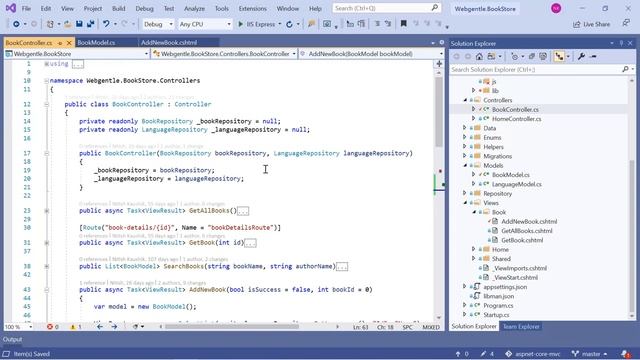Click the Switch Views icon in Solution Explorer
The width and height of the screenshot is (640, 360).
click(x=491, y=56)
